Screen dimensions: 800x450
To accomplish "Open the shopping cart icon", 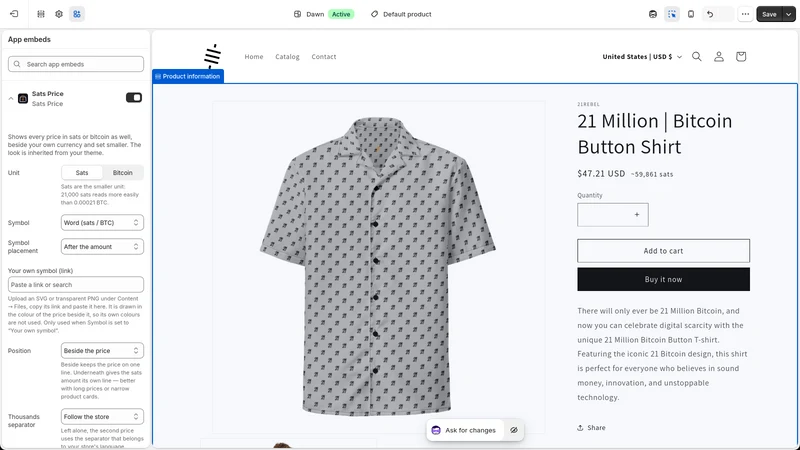I will (741, 57).
